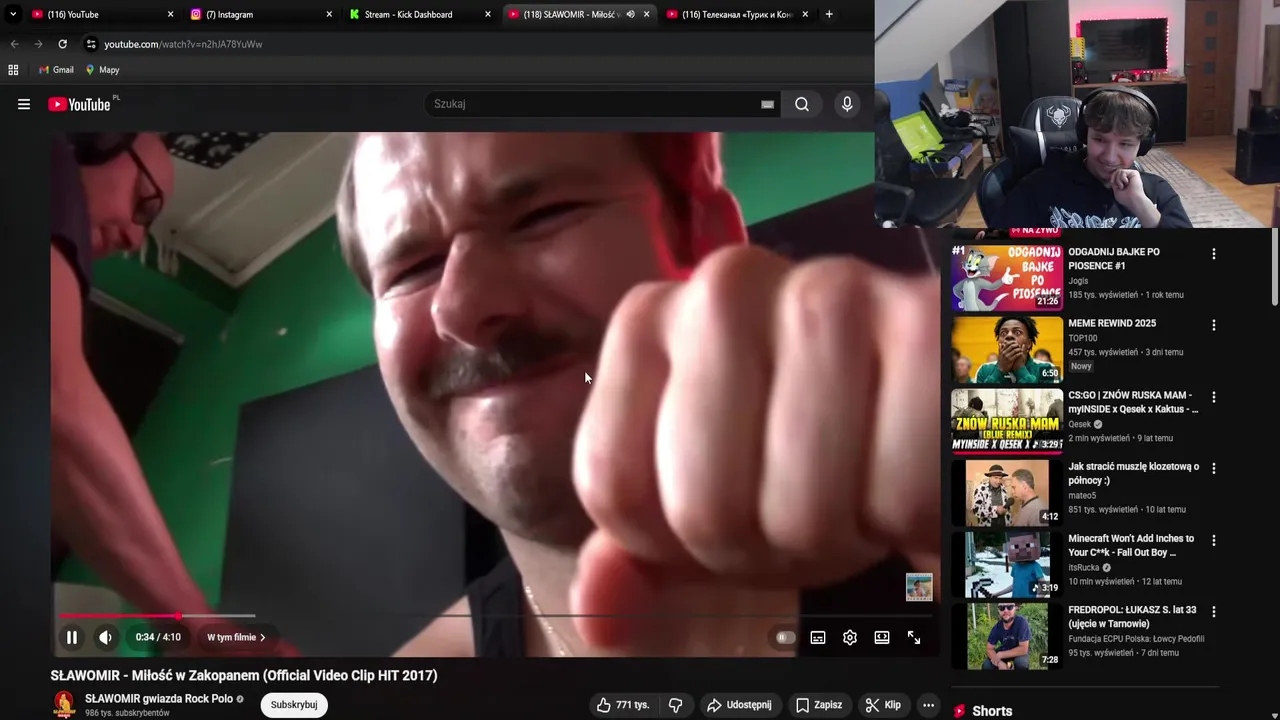
Task: Open the Qesek channel name
Action: [x=1079, y=424]
